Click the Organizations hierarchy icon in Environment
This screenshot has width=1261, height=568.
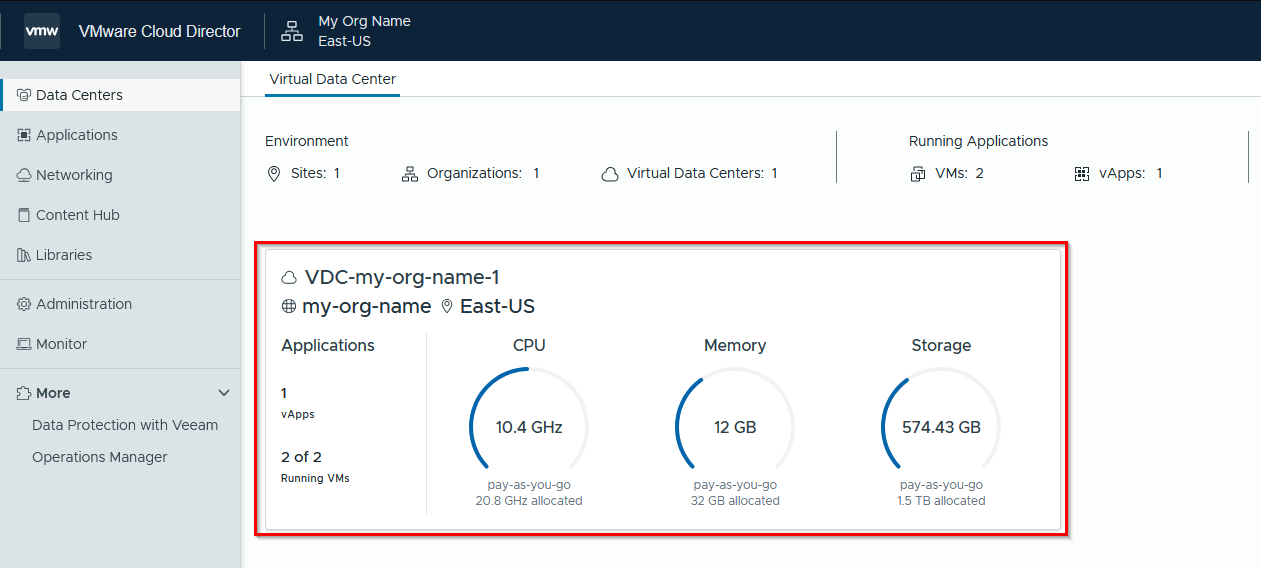(x=409, y=174)
